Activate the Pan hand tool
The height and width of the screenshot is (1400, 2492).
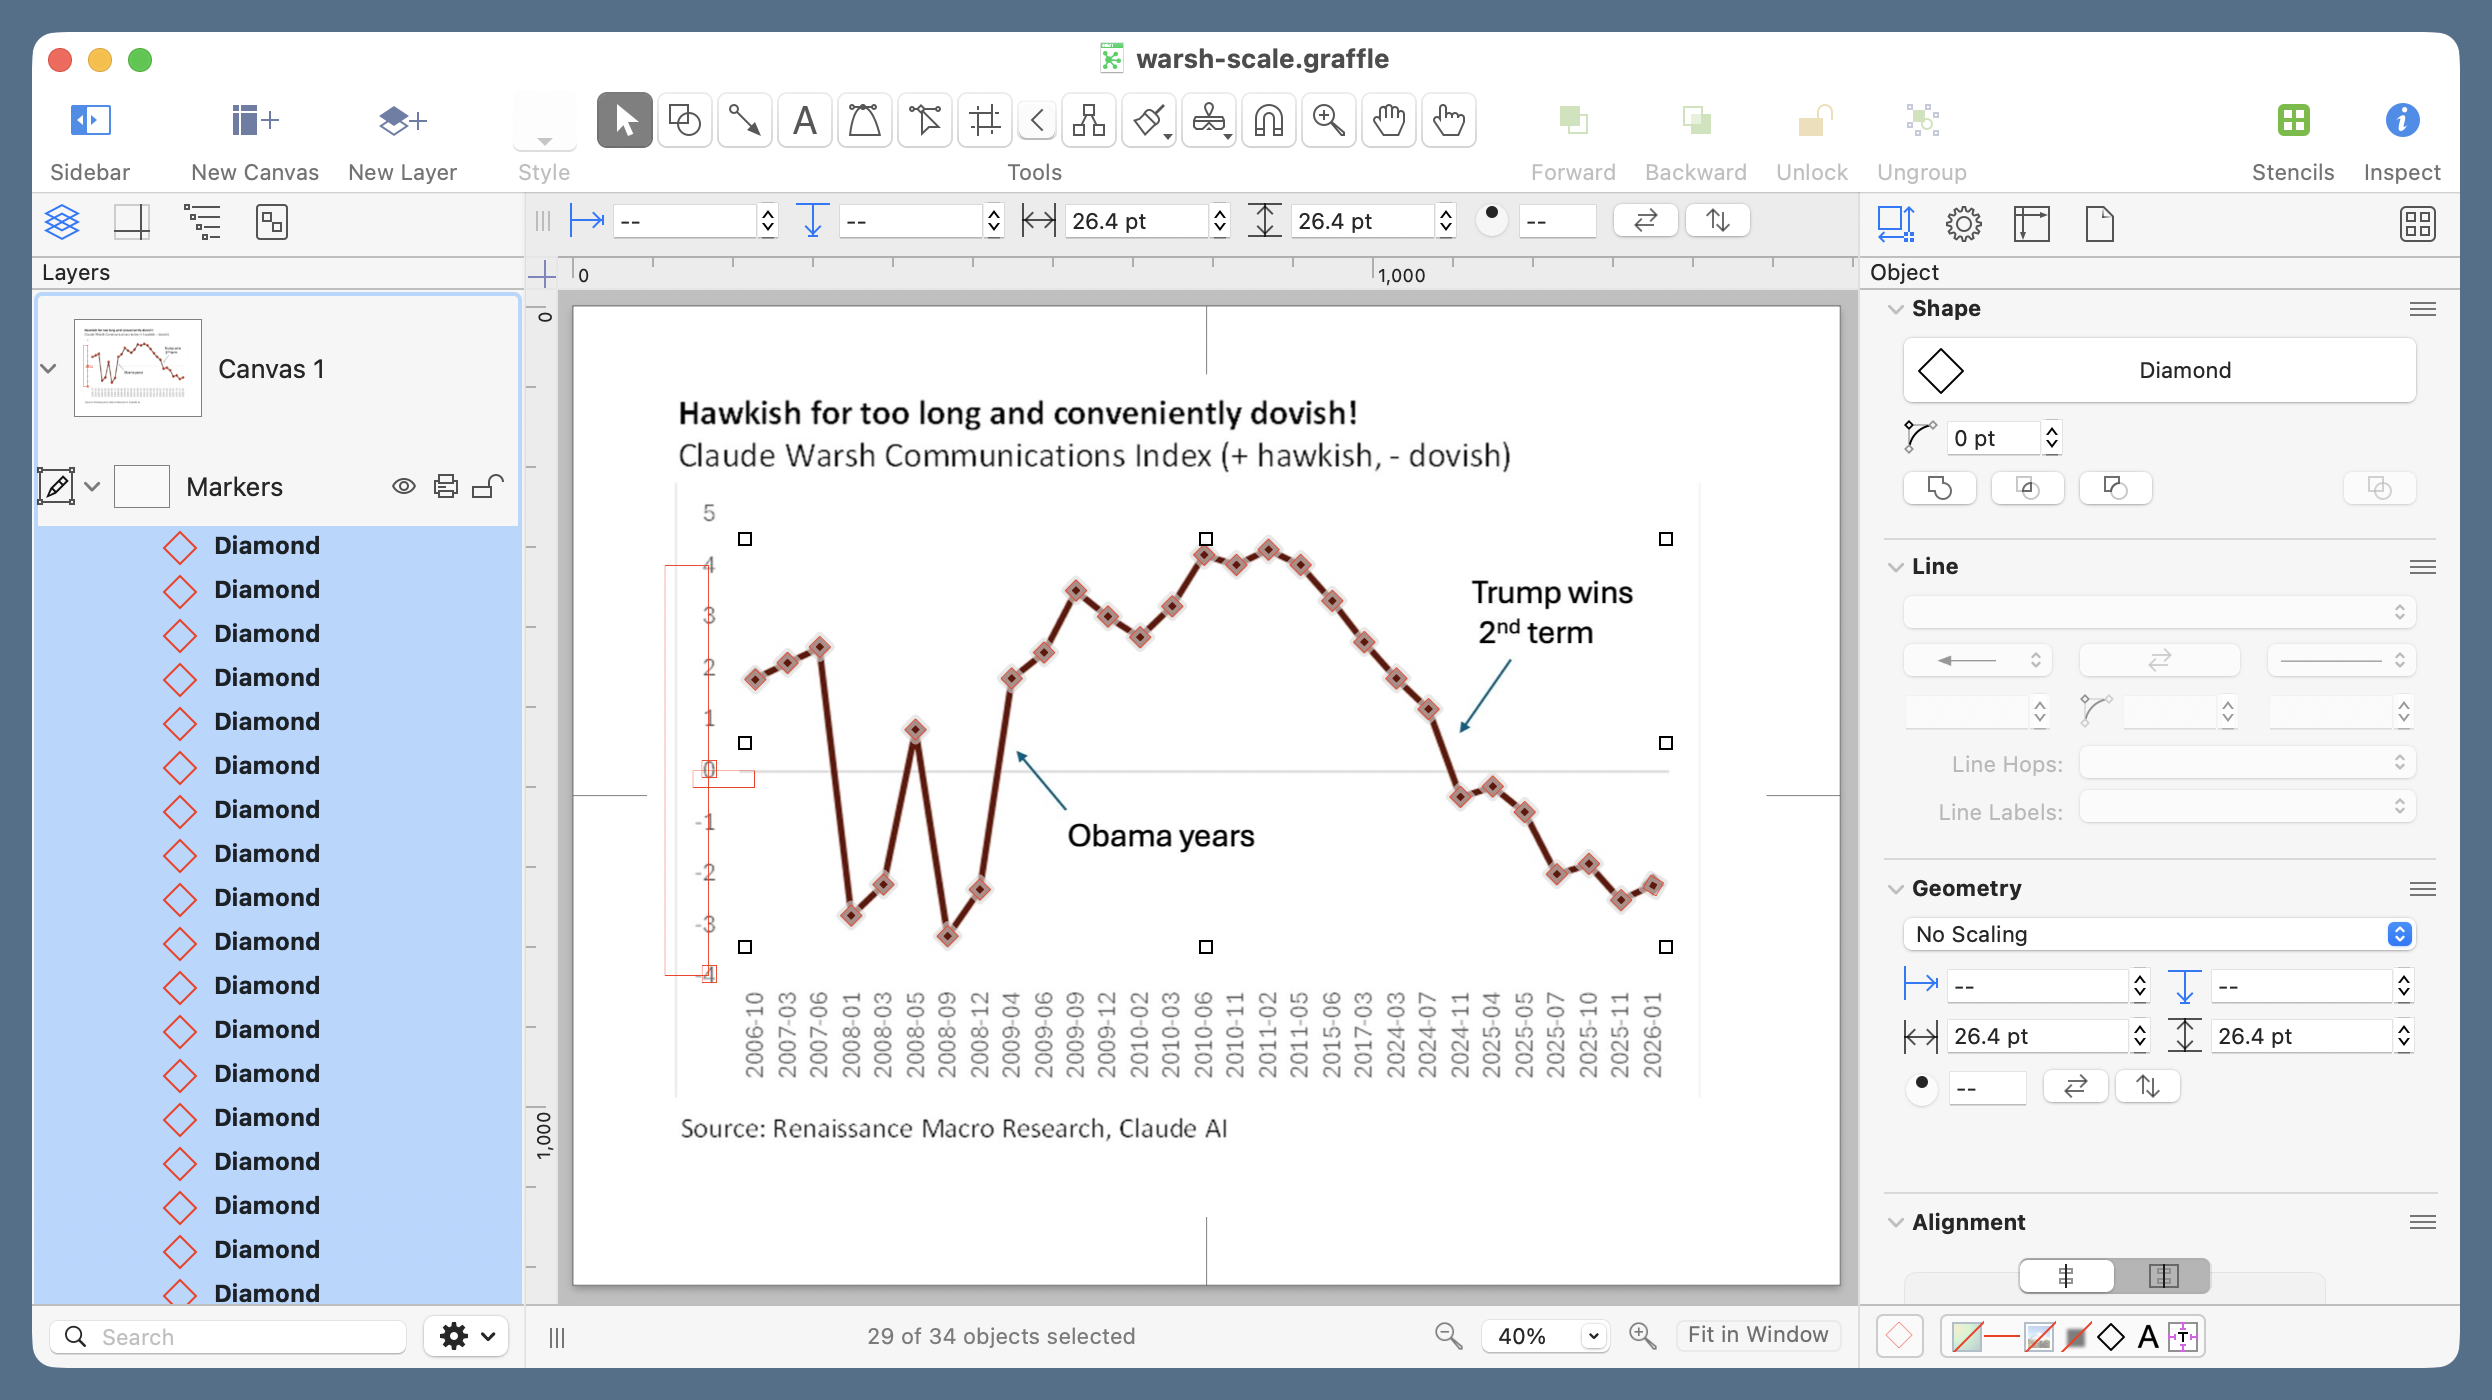click(x=1388, y=120)
